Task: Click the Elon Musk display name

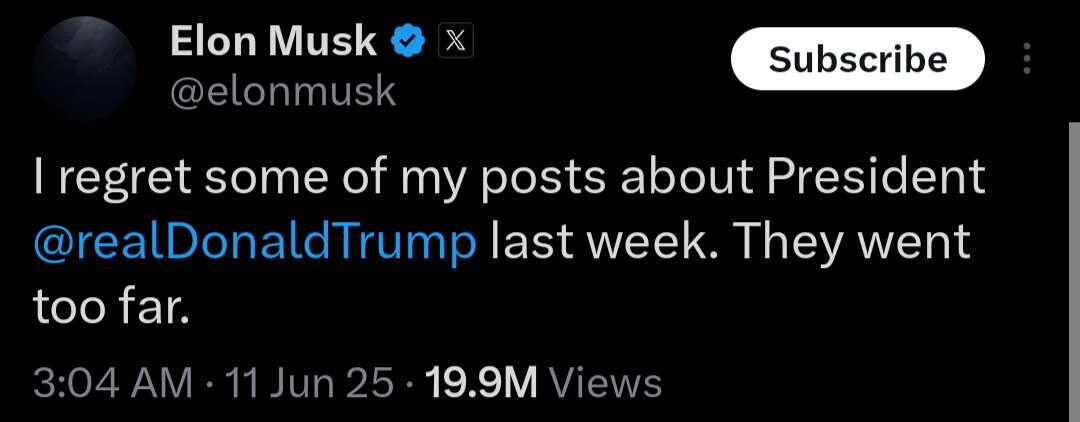Action: click(273, 42)
